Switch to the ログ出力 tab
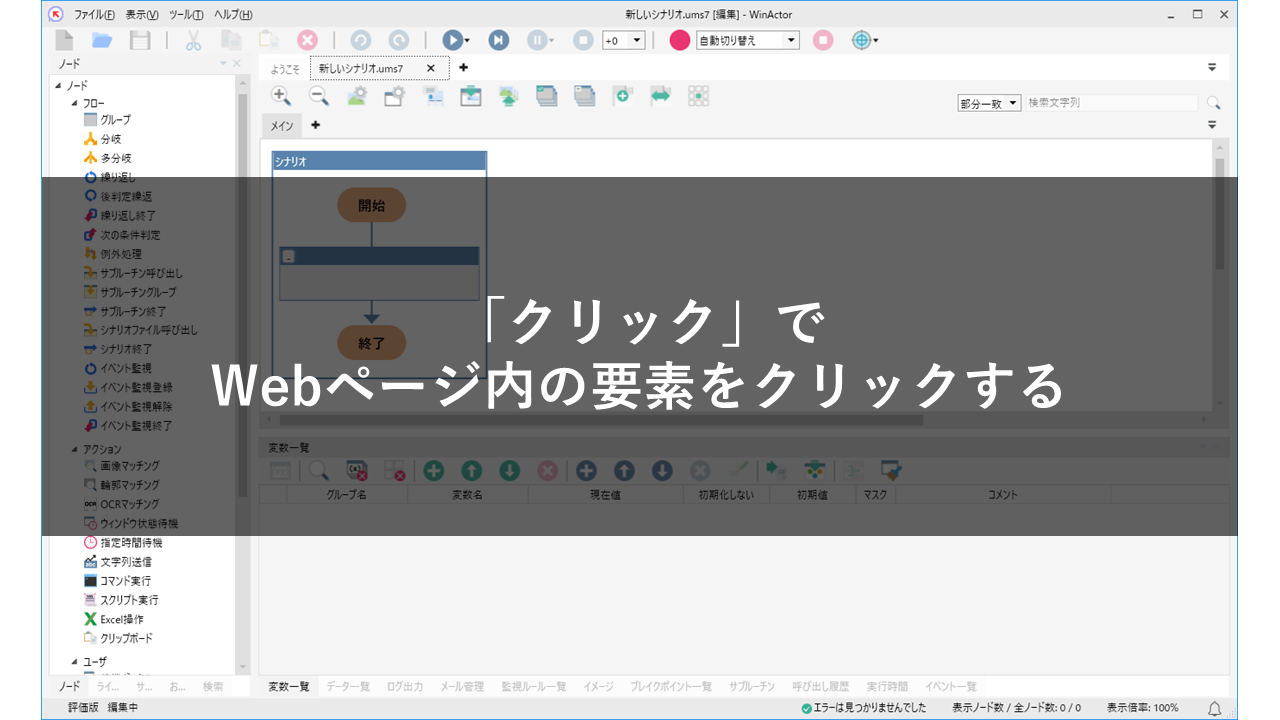The height and width of the screenshot is (720, 1280). pyautogui.click(x=404, y=687)
